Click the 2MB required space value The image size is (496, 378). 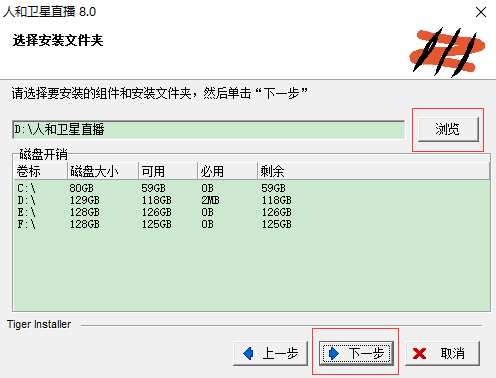[210, 200]
